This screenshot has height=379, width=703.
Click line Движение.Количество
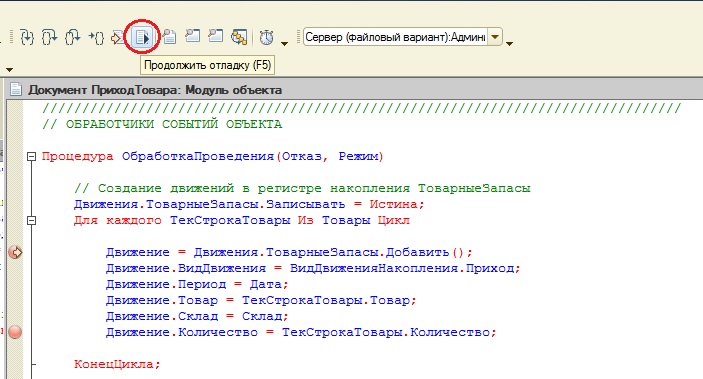(301, 332)
